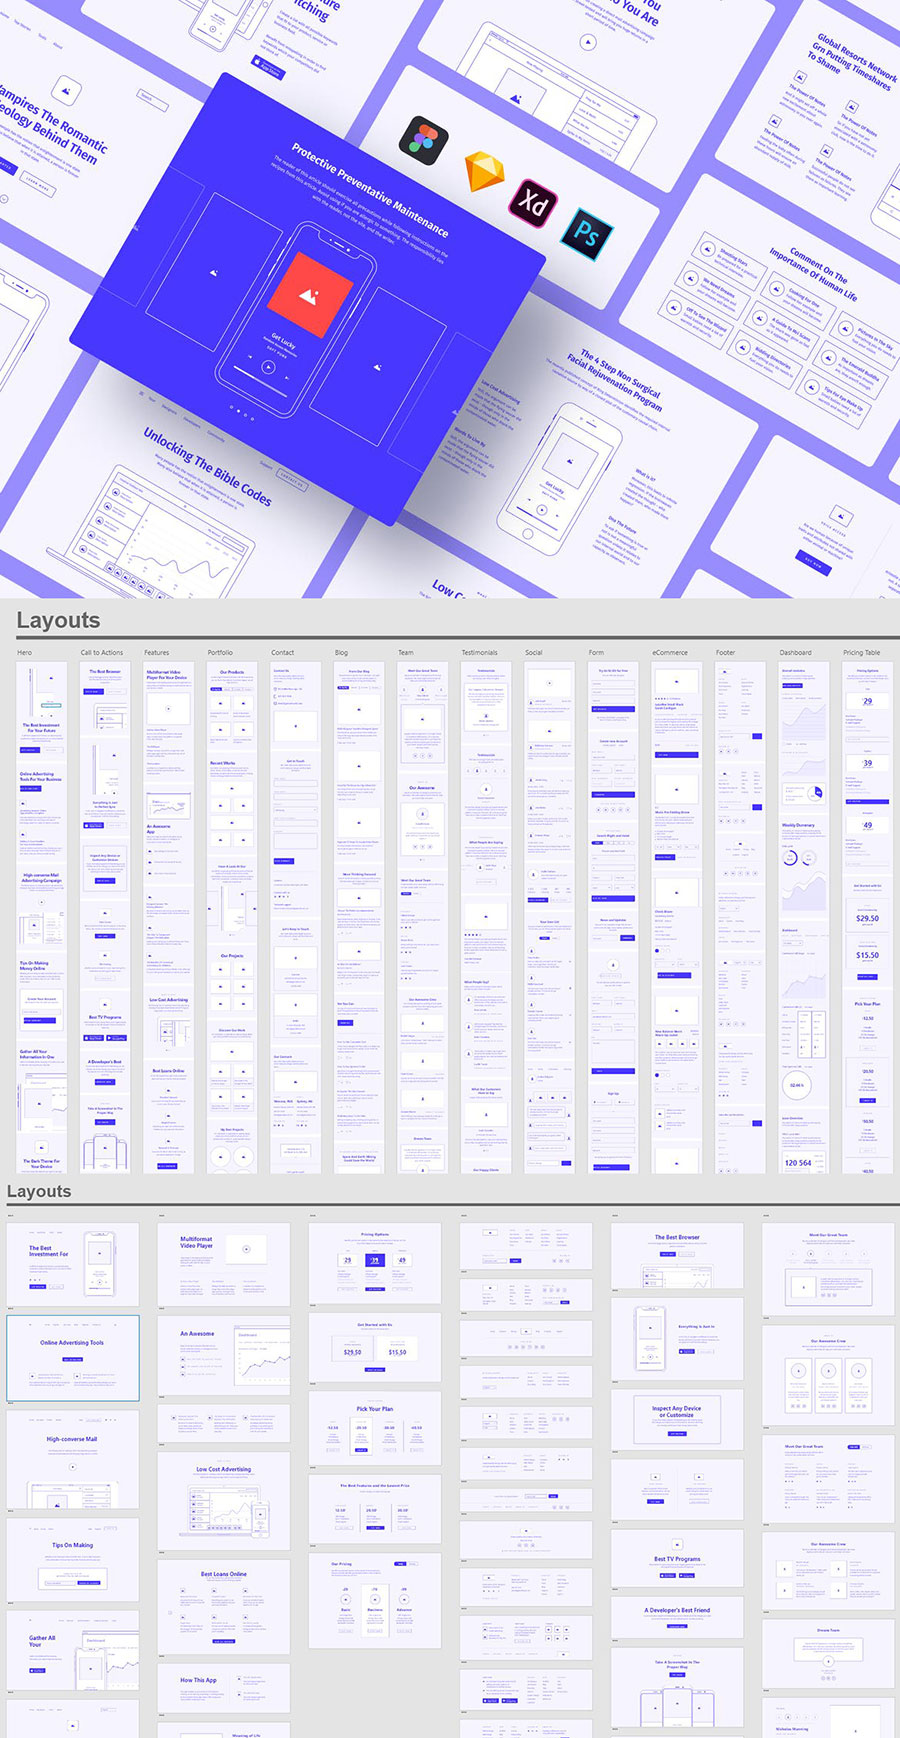This screenshot has height=1738, width=900.
Task: Open the 'Low Cost Advertising' layout thumbnail
Action: coord(224,1500)
